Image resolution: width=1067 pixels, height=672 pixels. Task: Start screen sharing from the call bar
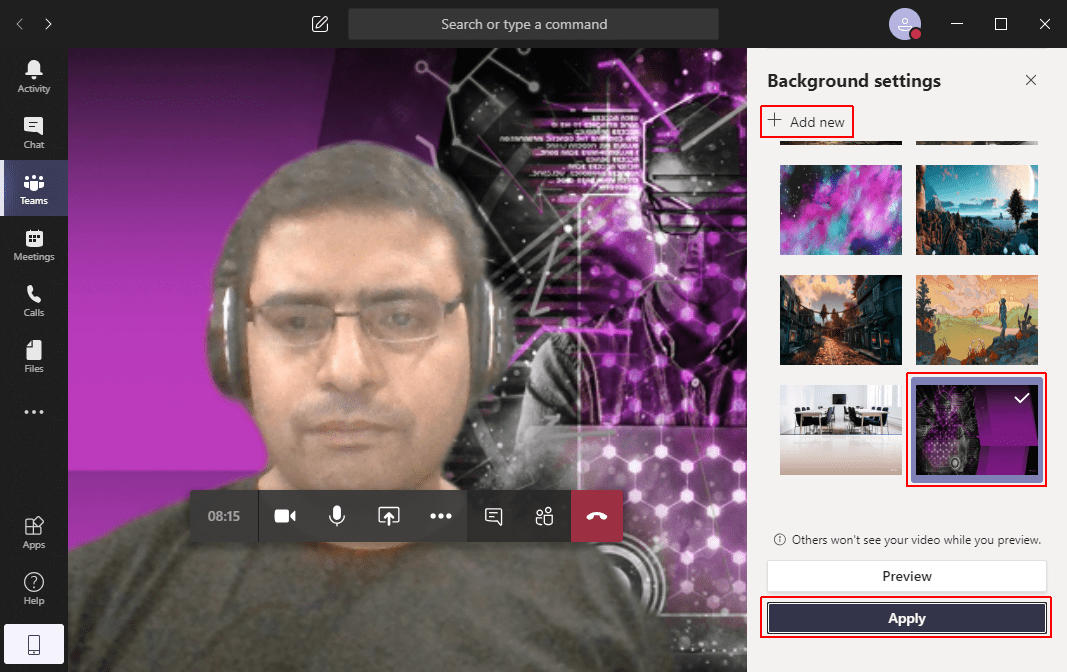click(x=389, y=516)
